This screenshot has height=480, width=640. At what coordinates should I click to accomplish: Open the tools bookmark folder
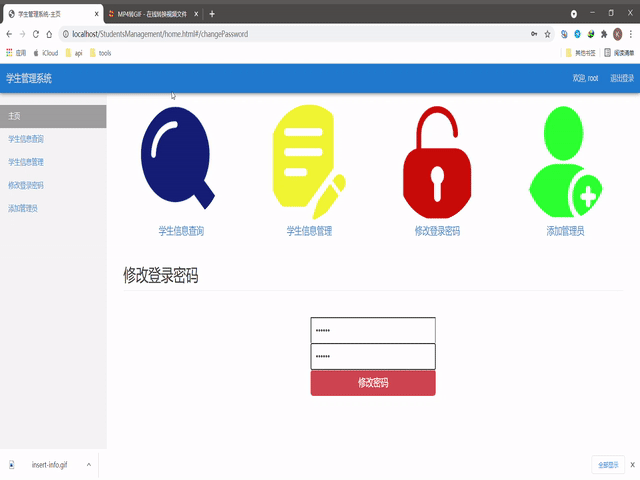coord(99,53)
